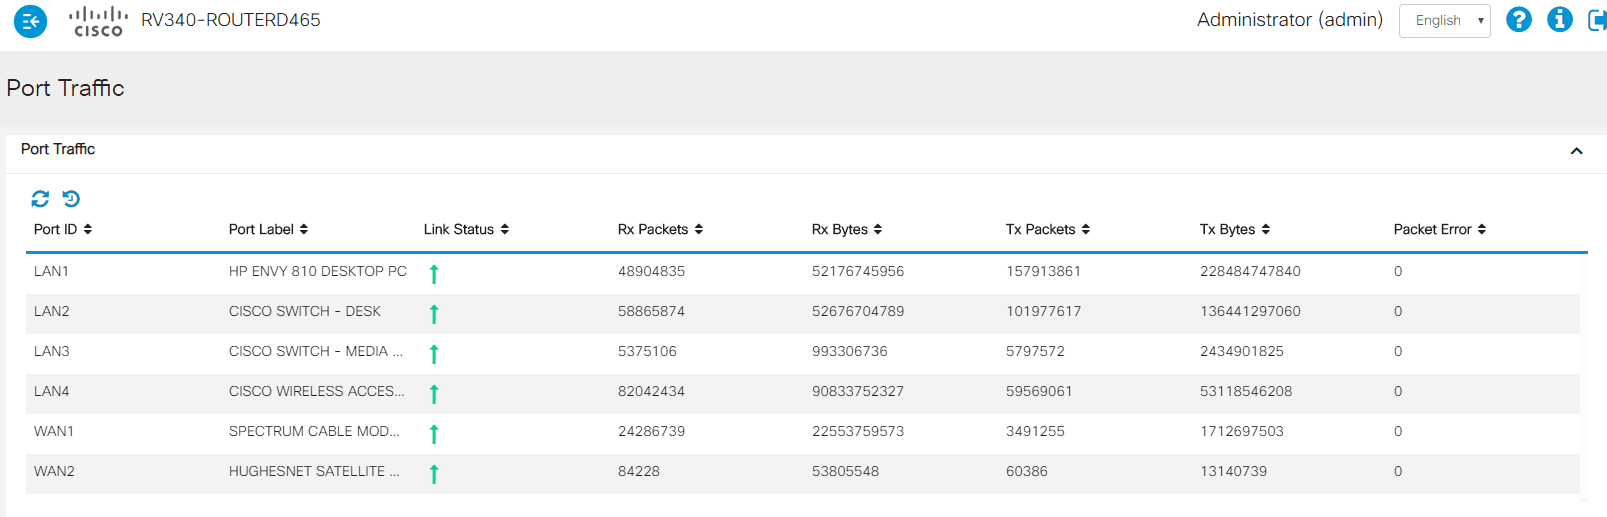Click Rx Bytes value 52676704789
The image size is (1607, 517).
(x=858, y=311)
